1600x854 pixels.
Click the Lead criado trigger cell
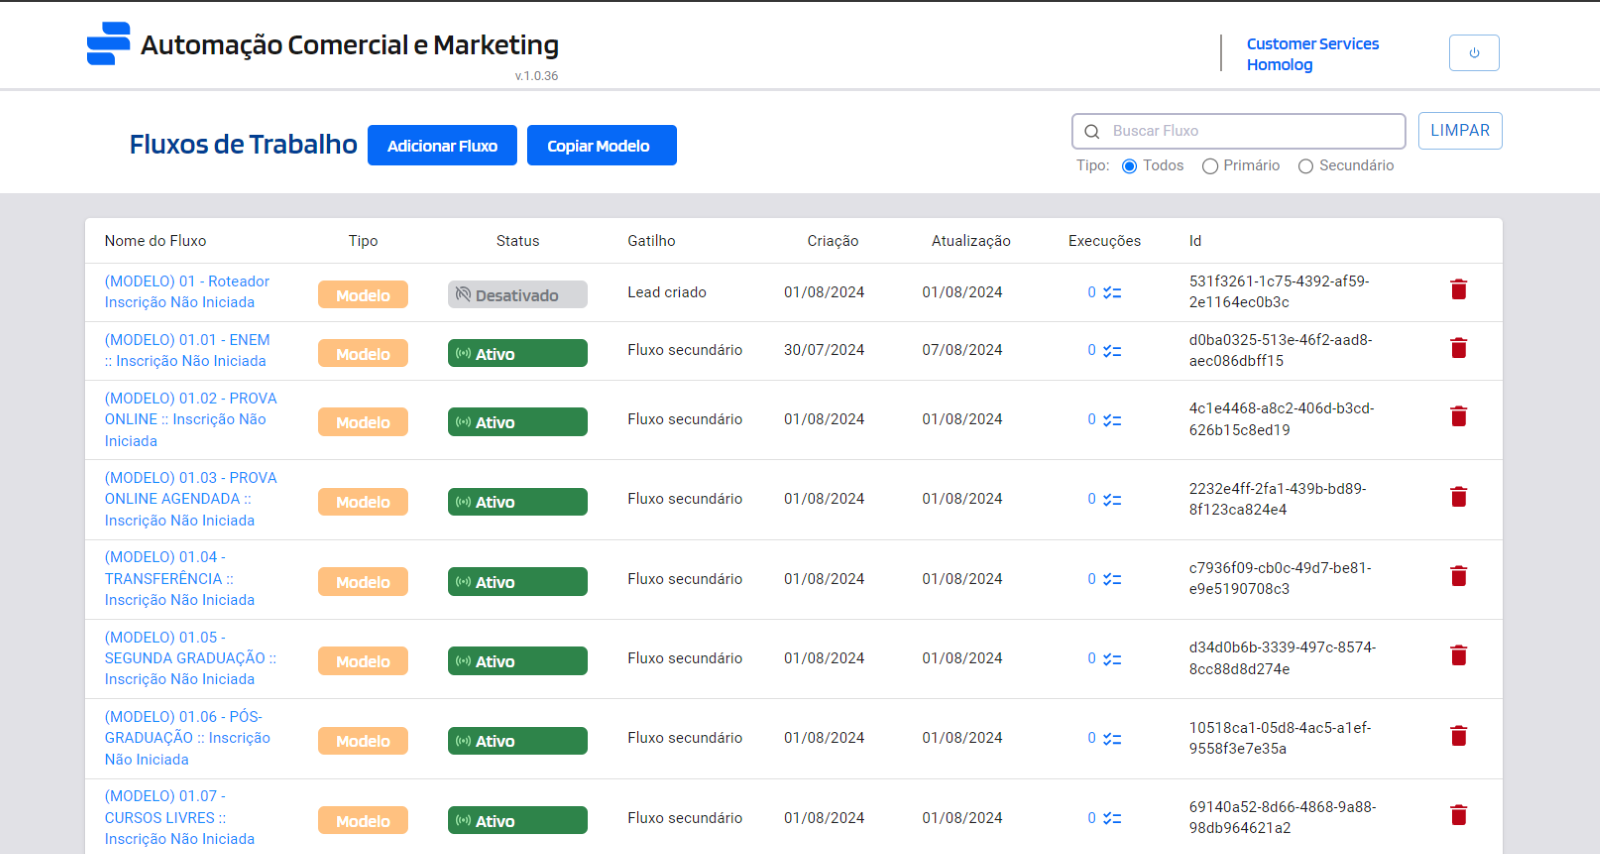coord(667,292)
